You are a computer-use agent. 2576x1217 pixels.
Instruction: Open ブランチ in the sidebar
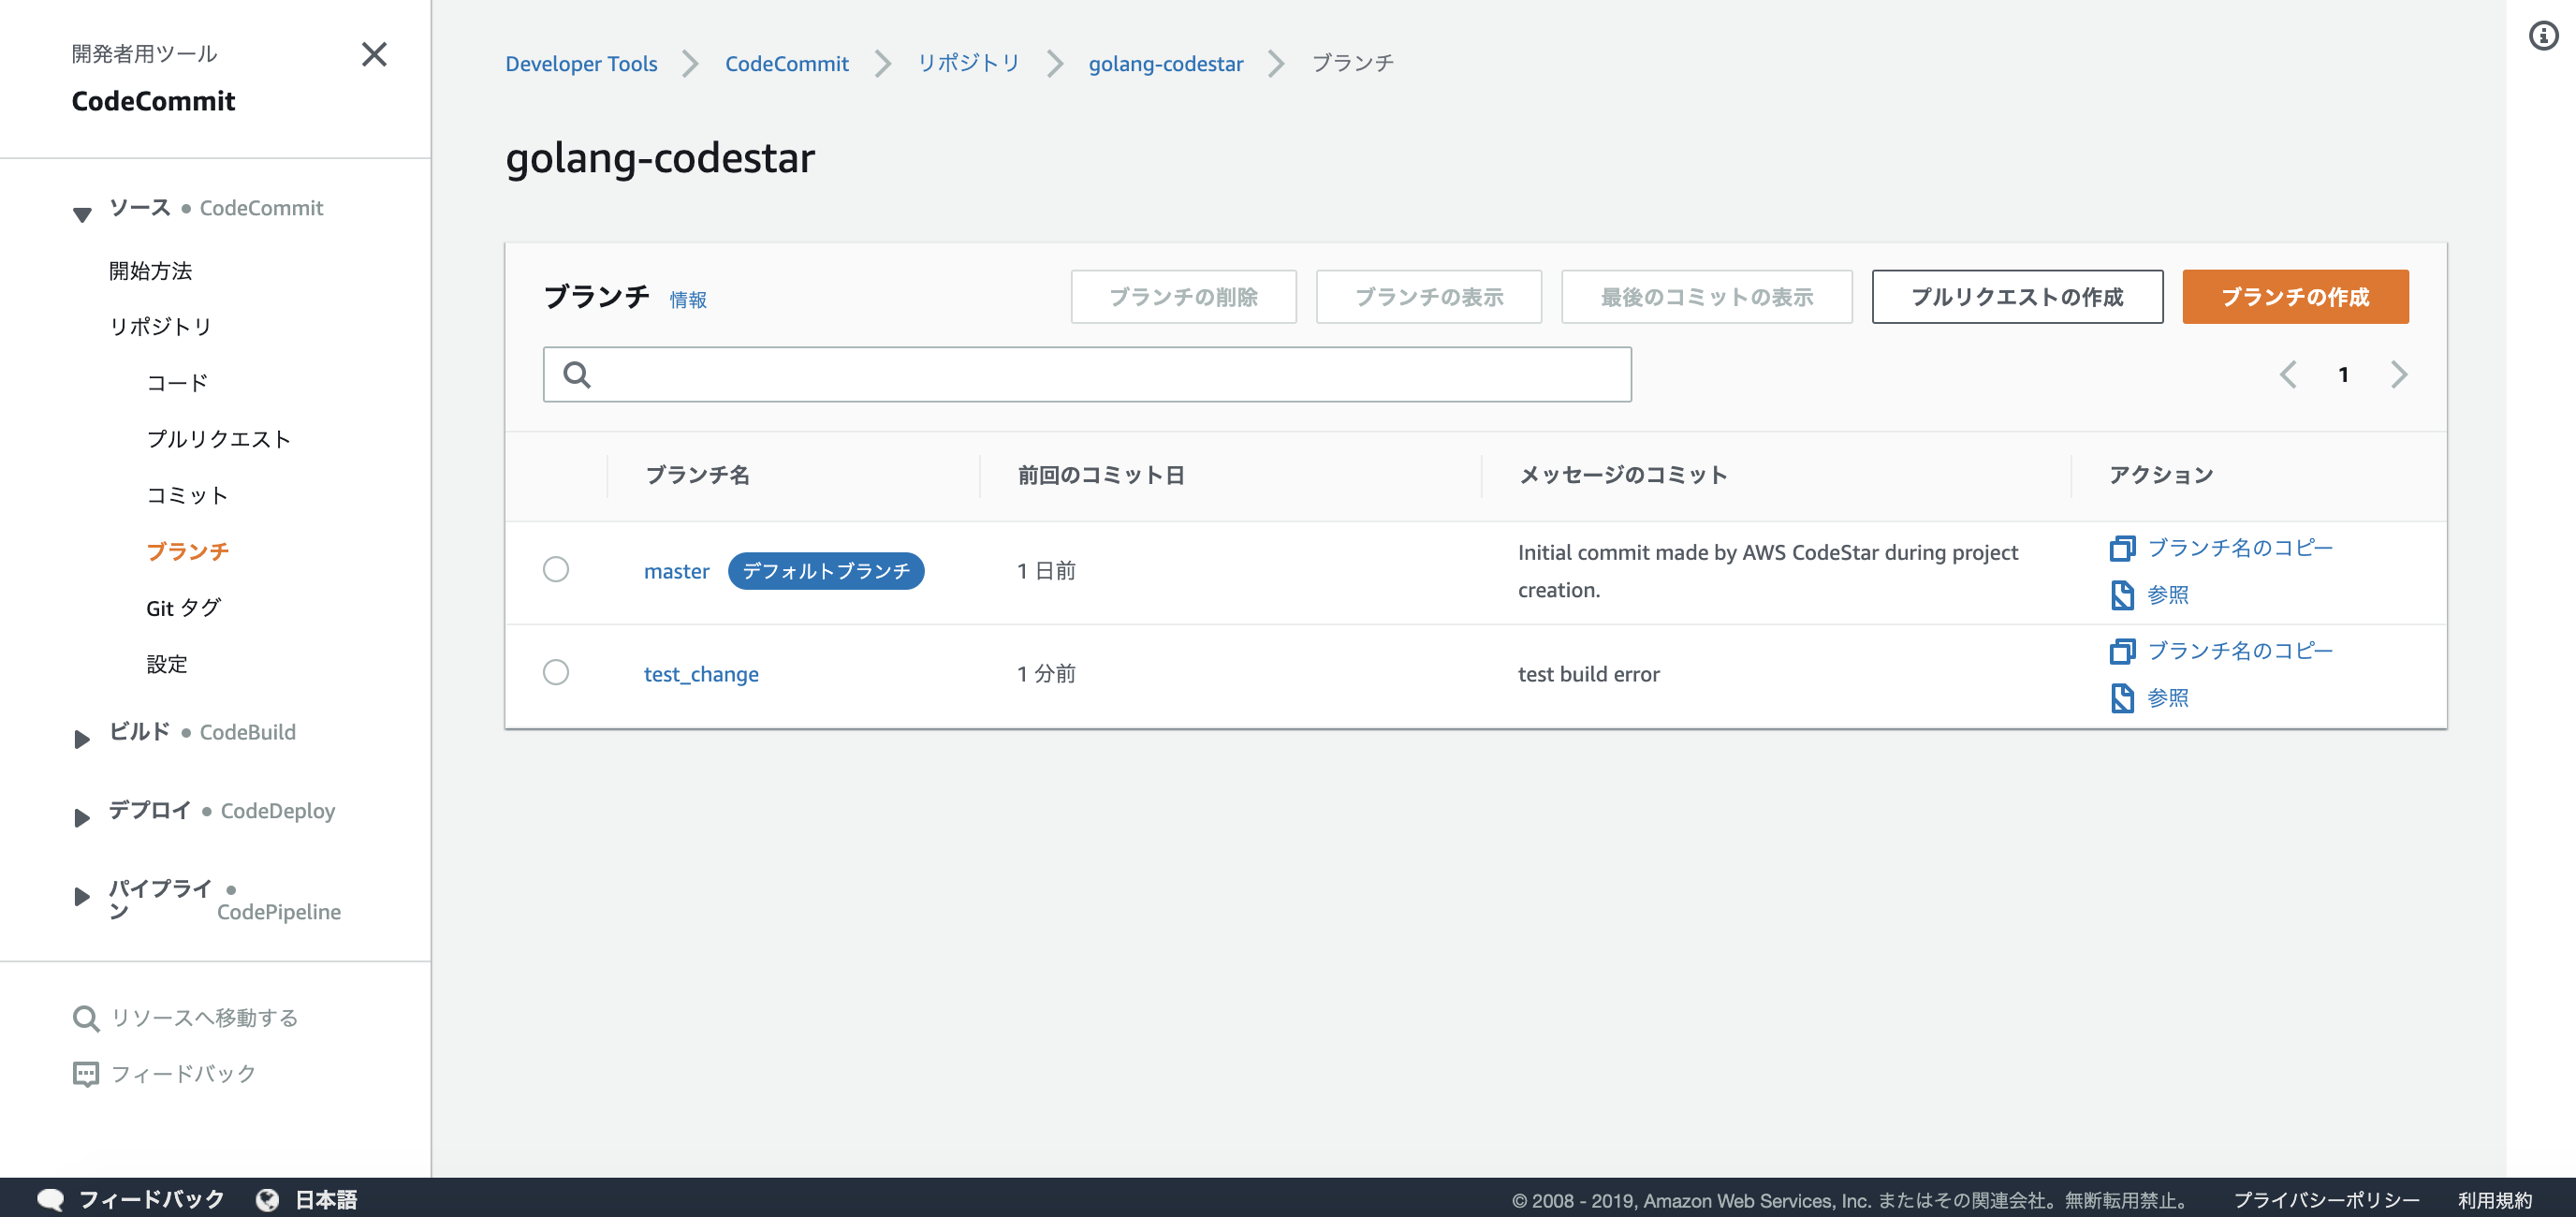(x=187, y=551)
